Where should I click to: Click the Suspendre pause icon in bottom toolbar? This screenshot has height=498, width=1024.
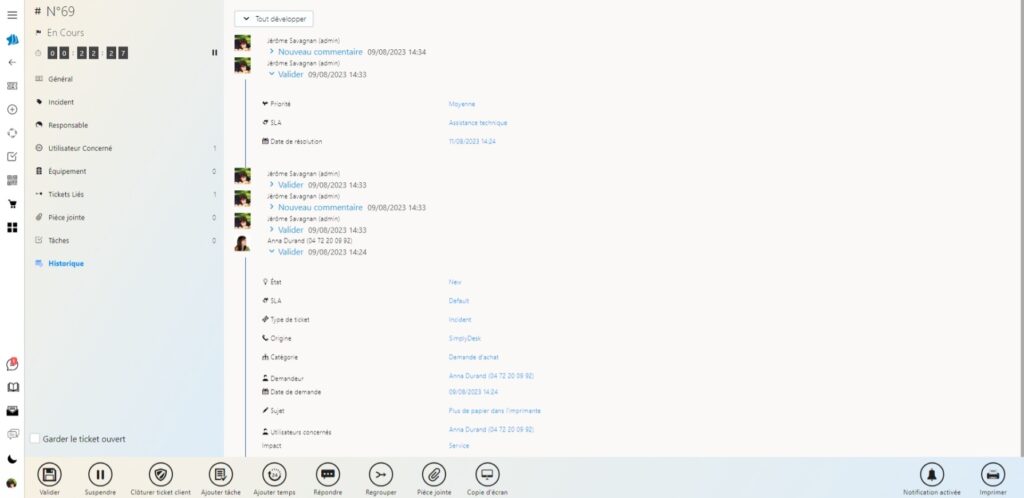point(101,474)
